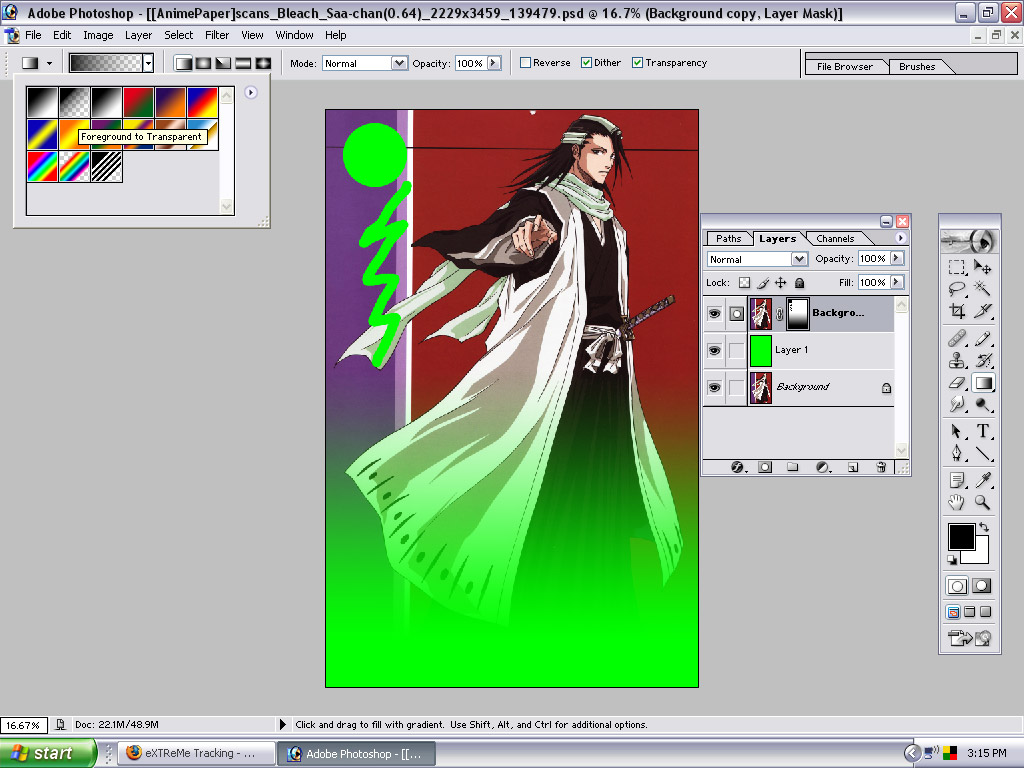Screen dimensions: 1024x768
Task: Open the gradient picker flyout menu
Action: (251, 93)
